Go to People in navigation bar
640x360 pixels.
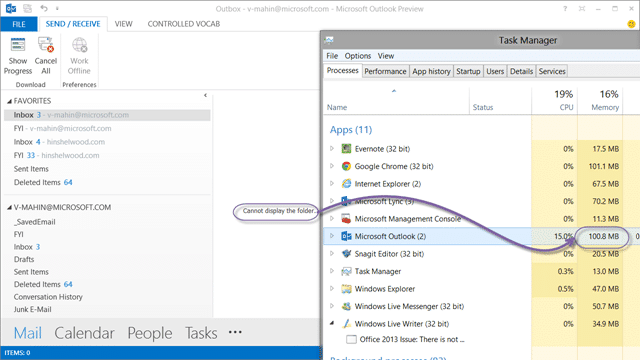coord(150,333)
